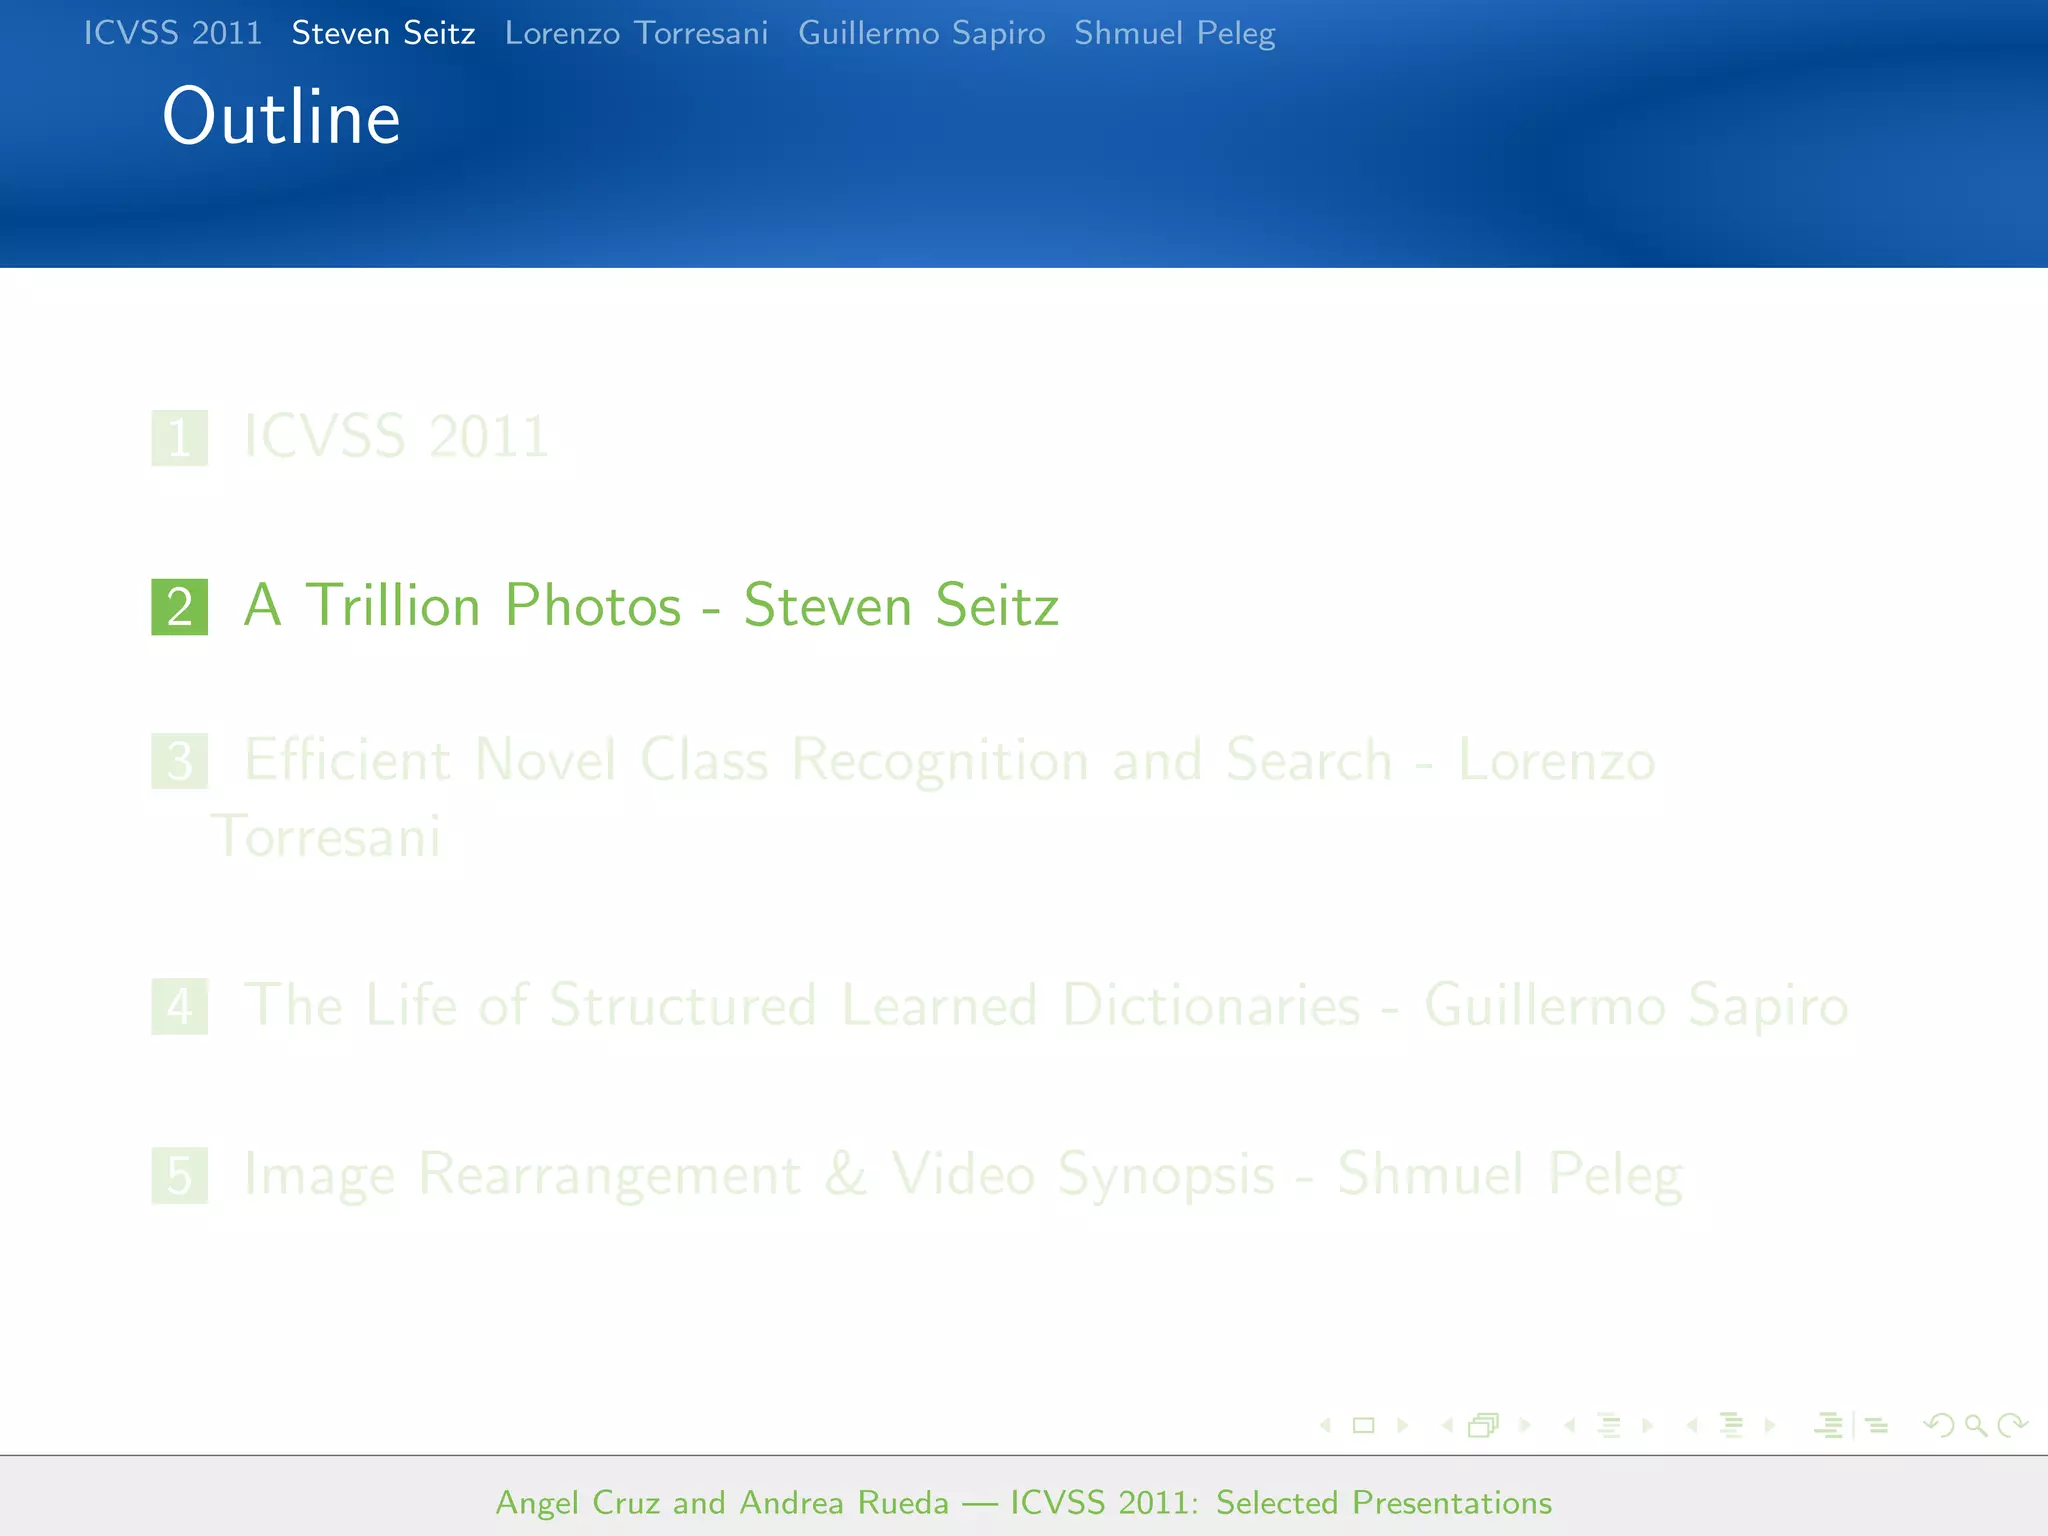Open A Trillion Photos outline entry
The image size is (2048, 1536).
tap(652, 606)
